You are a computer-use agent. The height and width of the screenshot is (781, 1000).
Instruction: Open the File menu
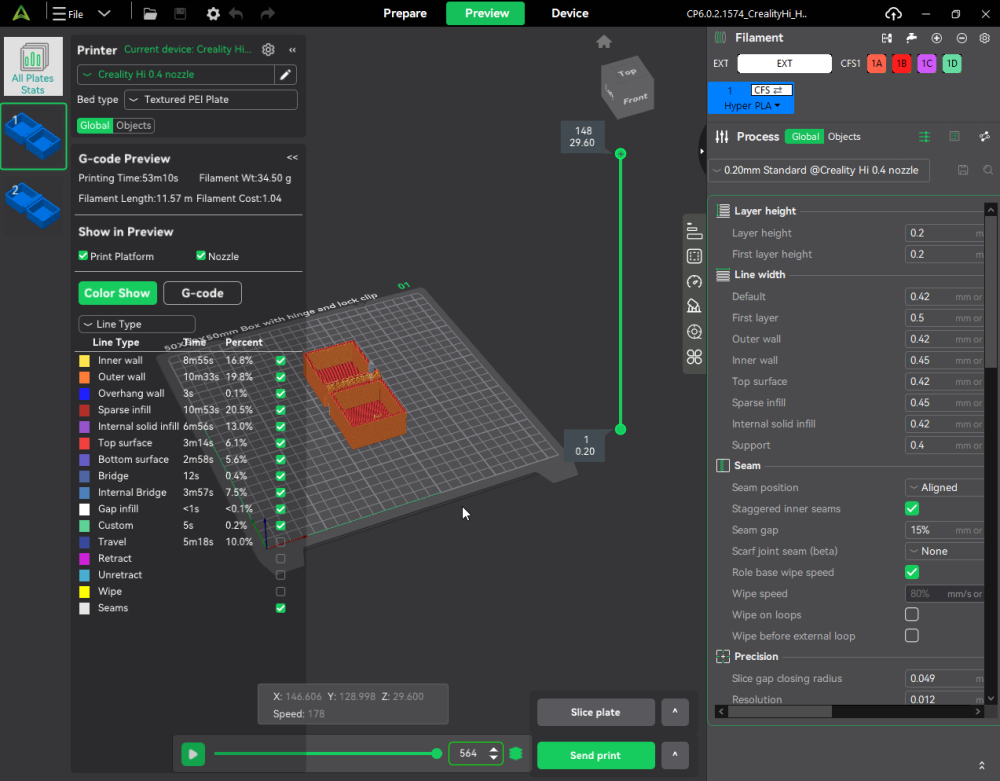[68, 13]
